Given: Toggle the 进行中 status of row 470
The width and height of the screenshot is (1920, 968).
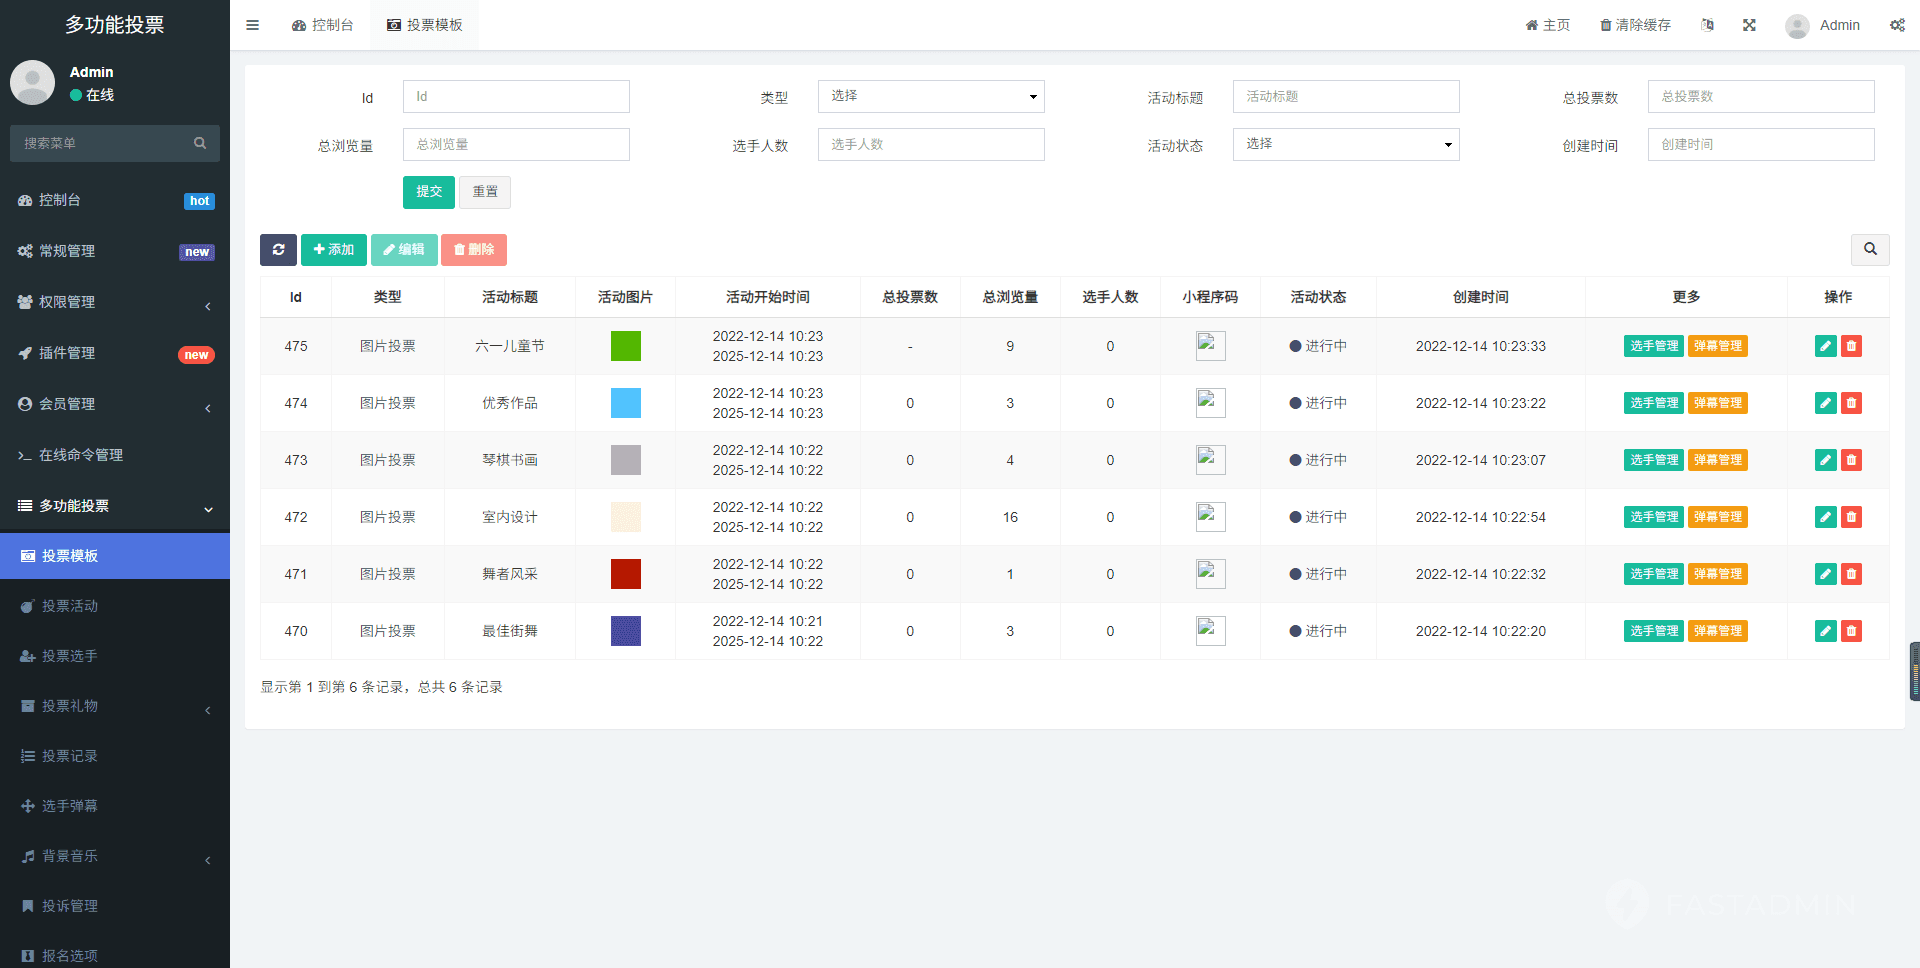Looking at the screenshot, I should pos(1317,631).
